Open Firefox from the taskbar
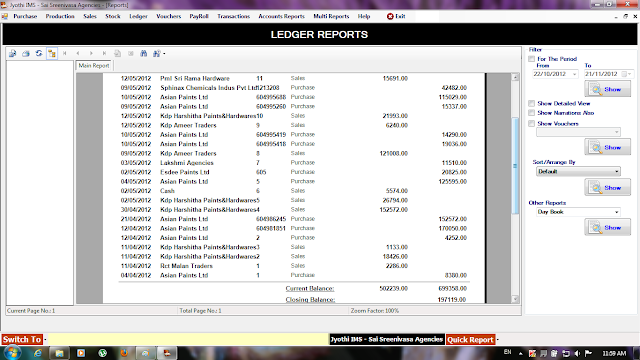Screen dimensions: 640x360 124,353
